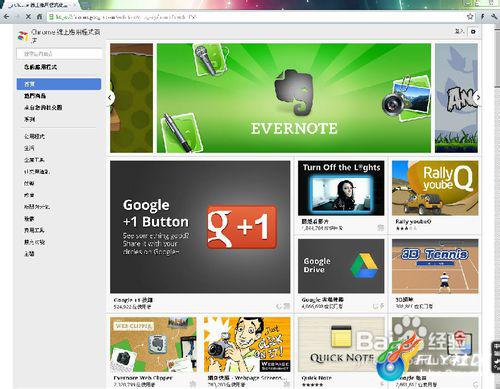
Task: Open the store settings gear button
Action: click(473, 32)
